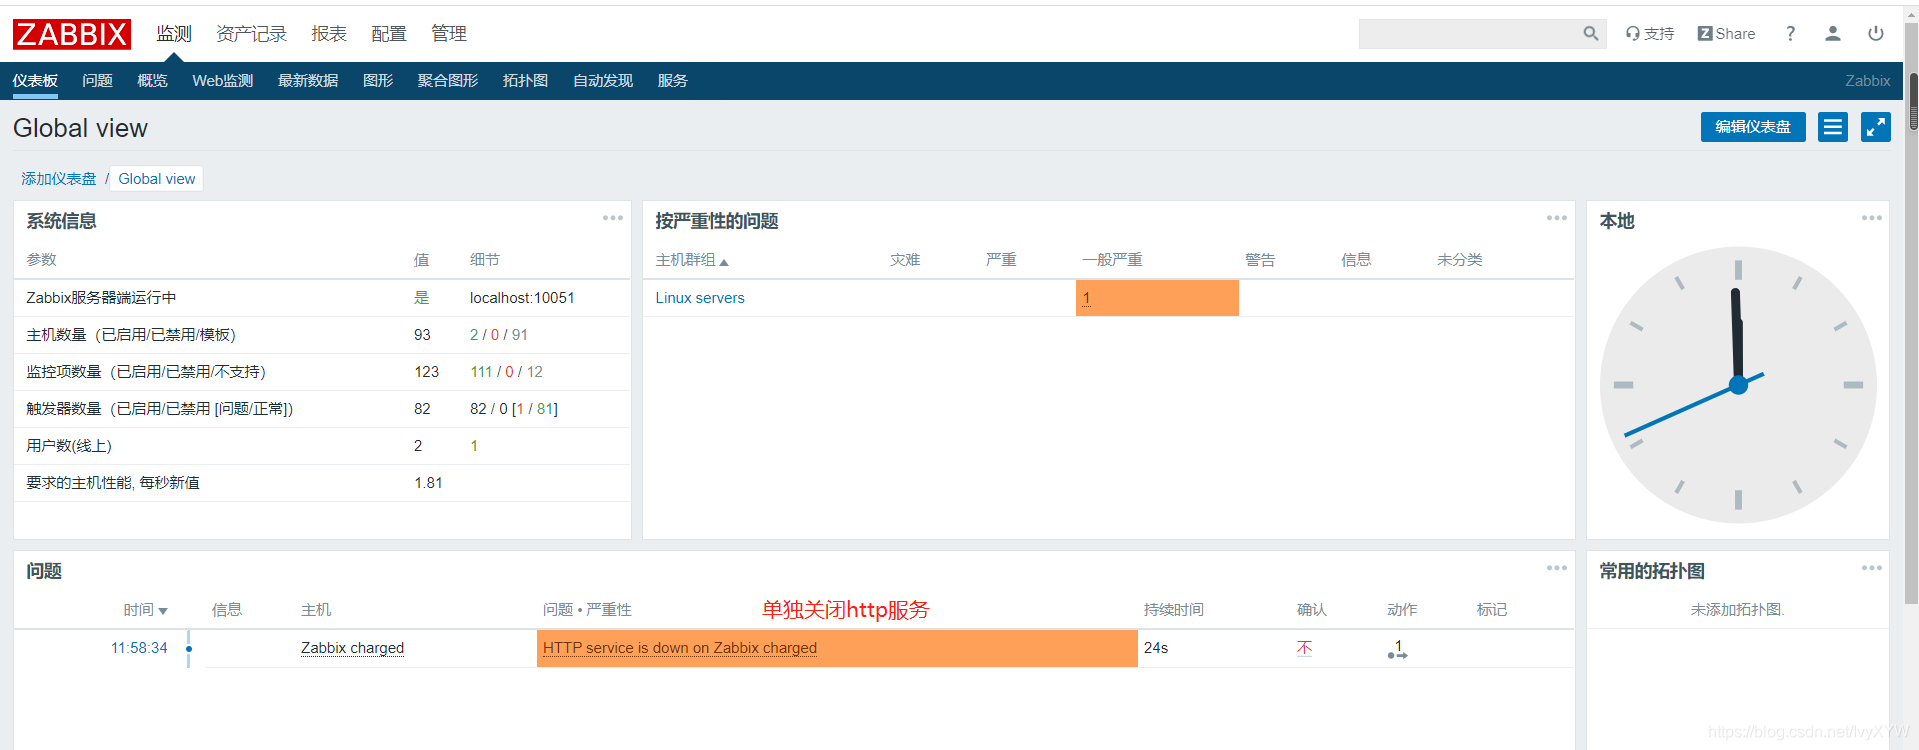
Task: Select the 问题 submenu tab
Action: [97, 81]
